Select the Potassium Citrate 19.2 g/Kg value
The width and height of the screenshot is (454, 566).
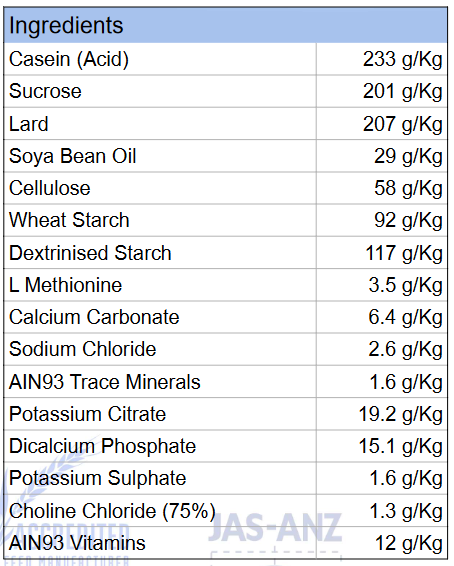point(401,414)
